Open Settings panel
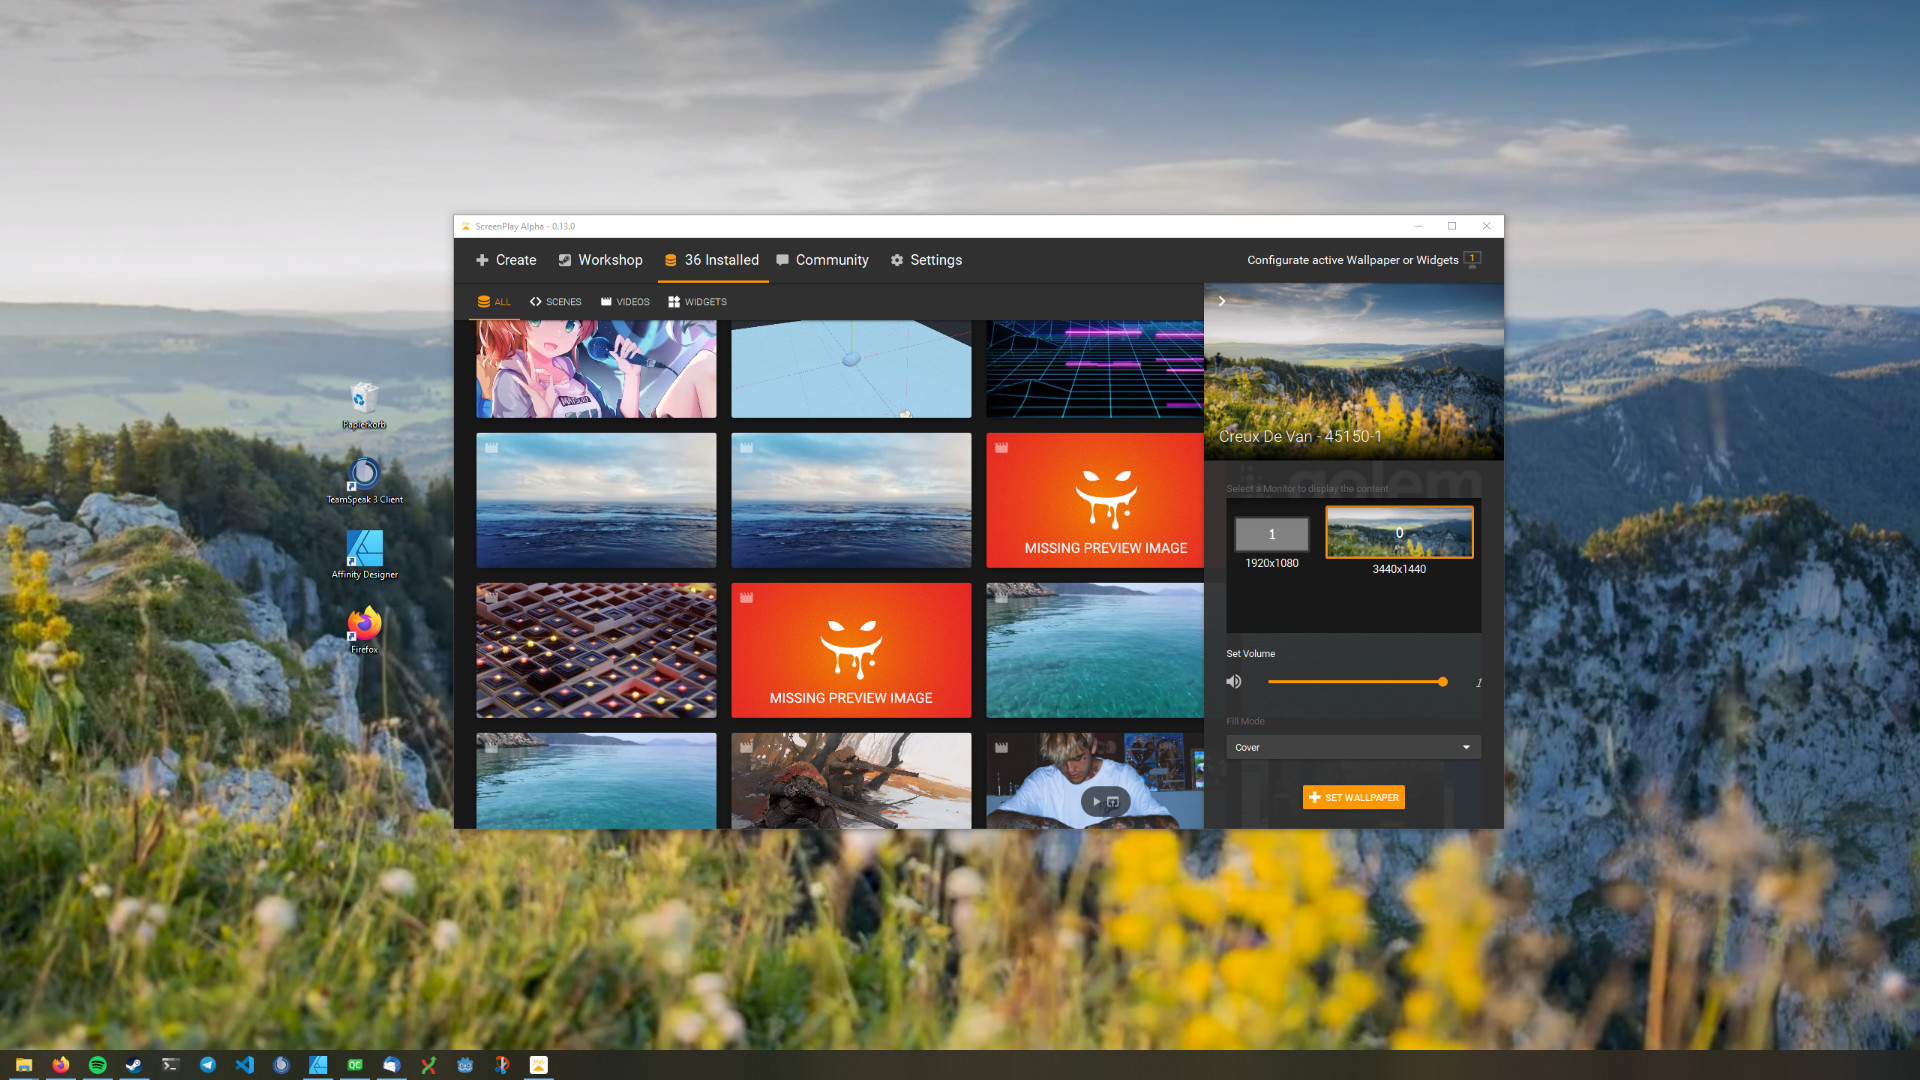1920x1080 pixels. tap(926, 258)
